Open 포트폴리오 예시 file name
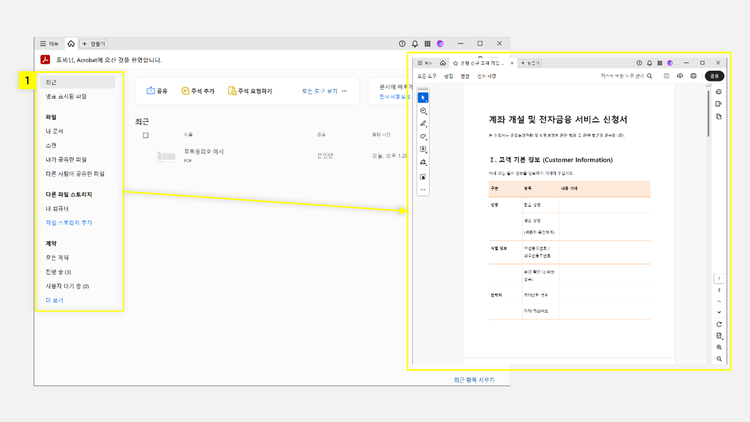Screen dimensions: 750x422 pyautogui.click(x=204, y=152)
